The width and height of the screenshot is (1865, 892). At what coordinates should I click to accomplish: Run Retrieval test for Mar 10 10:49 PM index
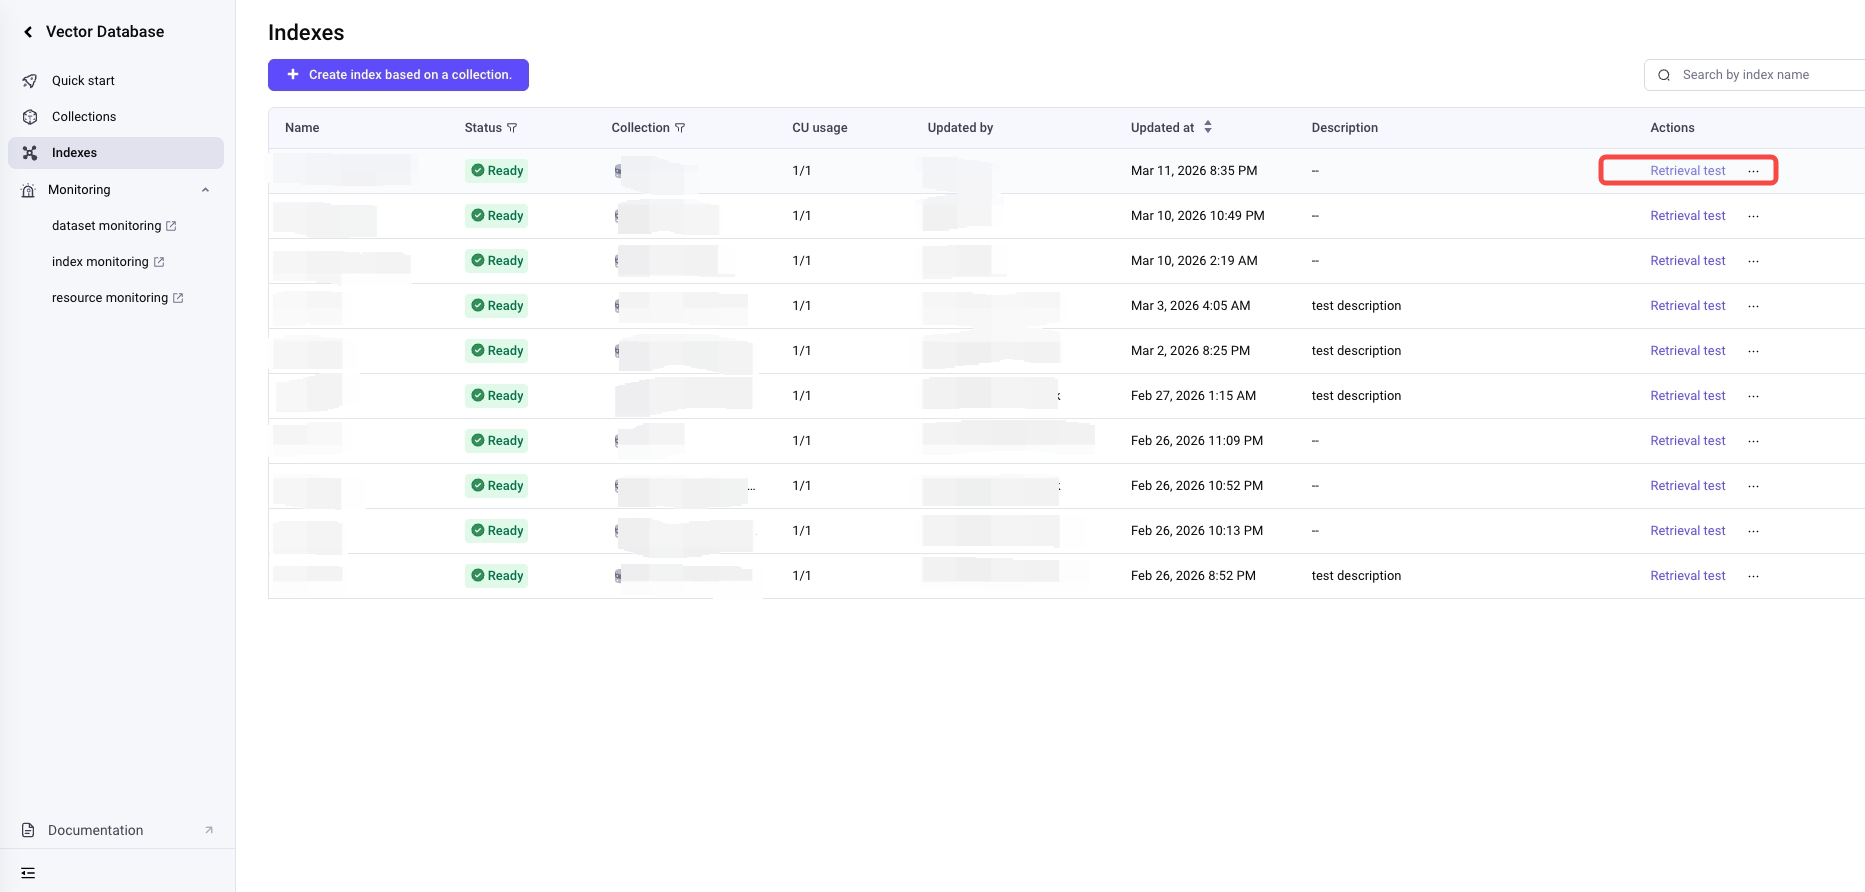(1687, 216)
